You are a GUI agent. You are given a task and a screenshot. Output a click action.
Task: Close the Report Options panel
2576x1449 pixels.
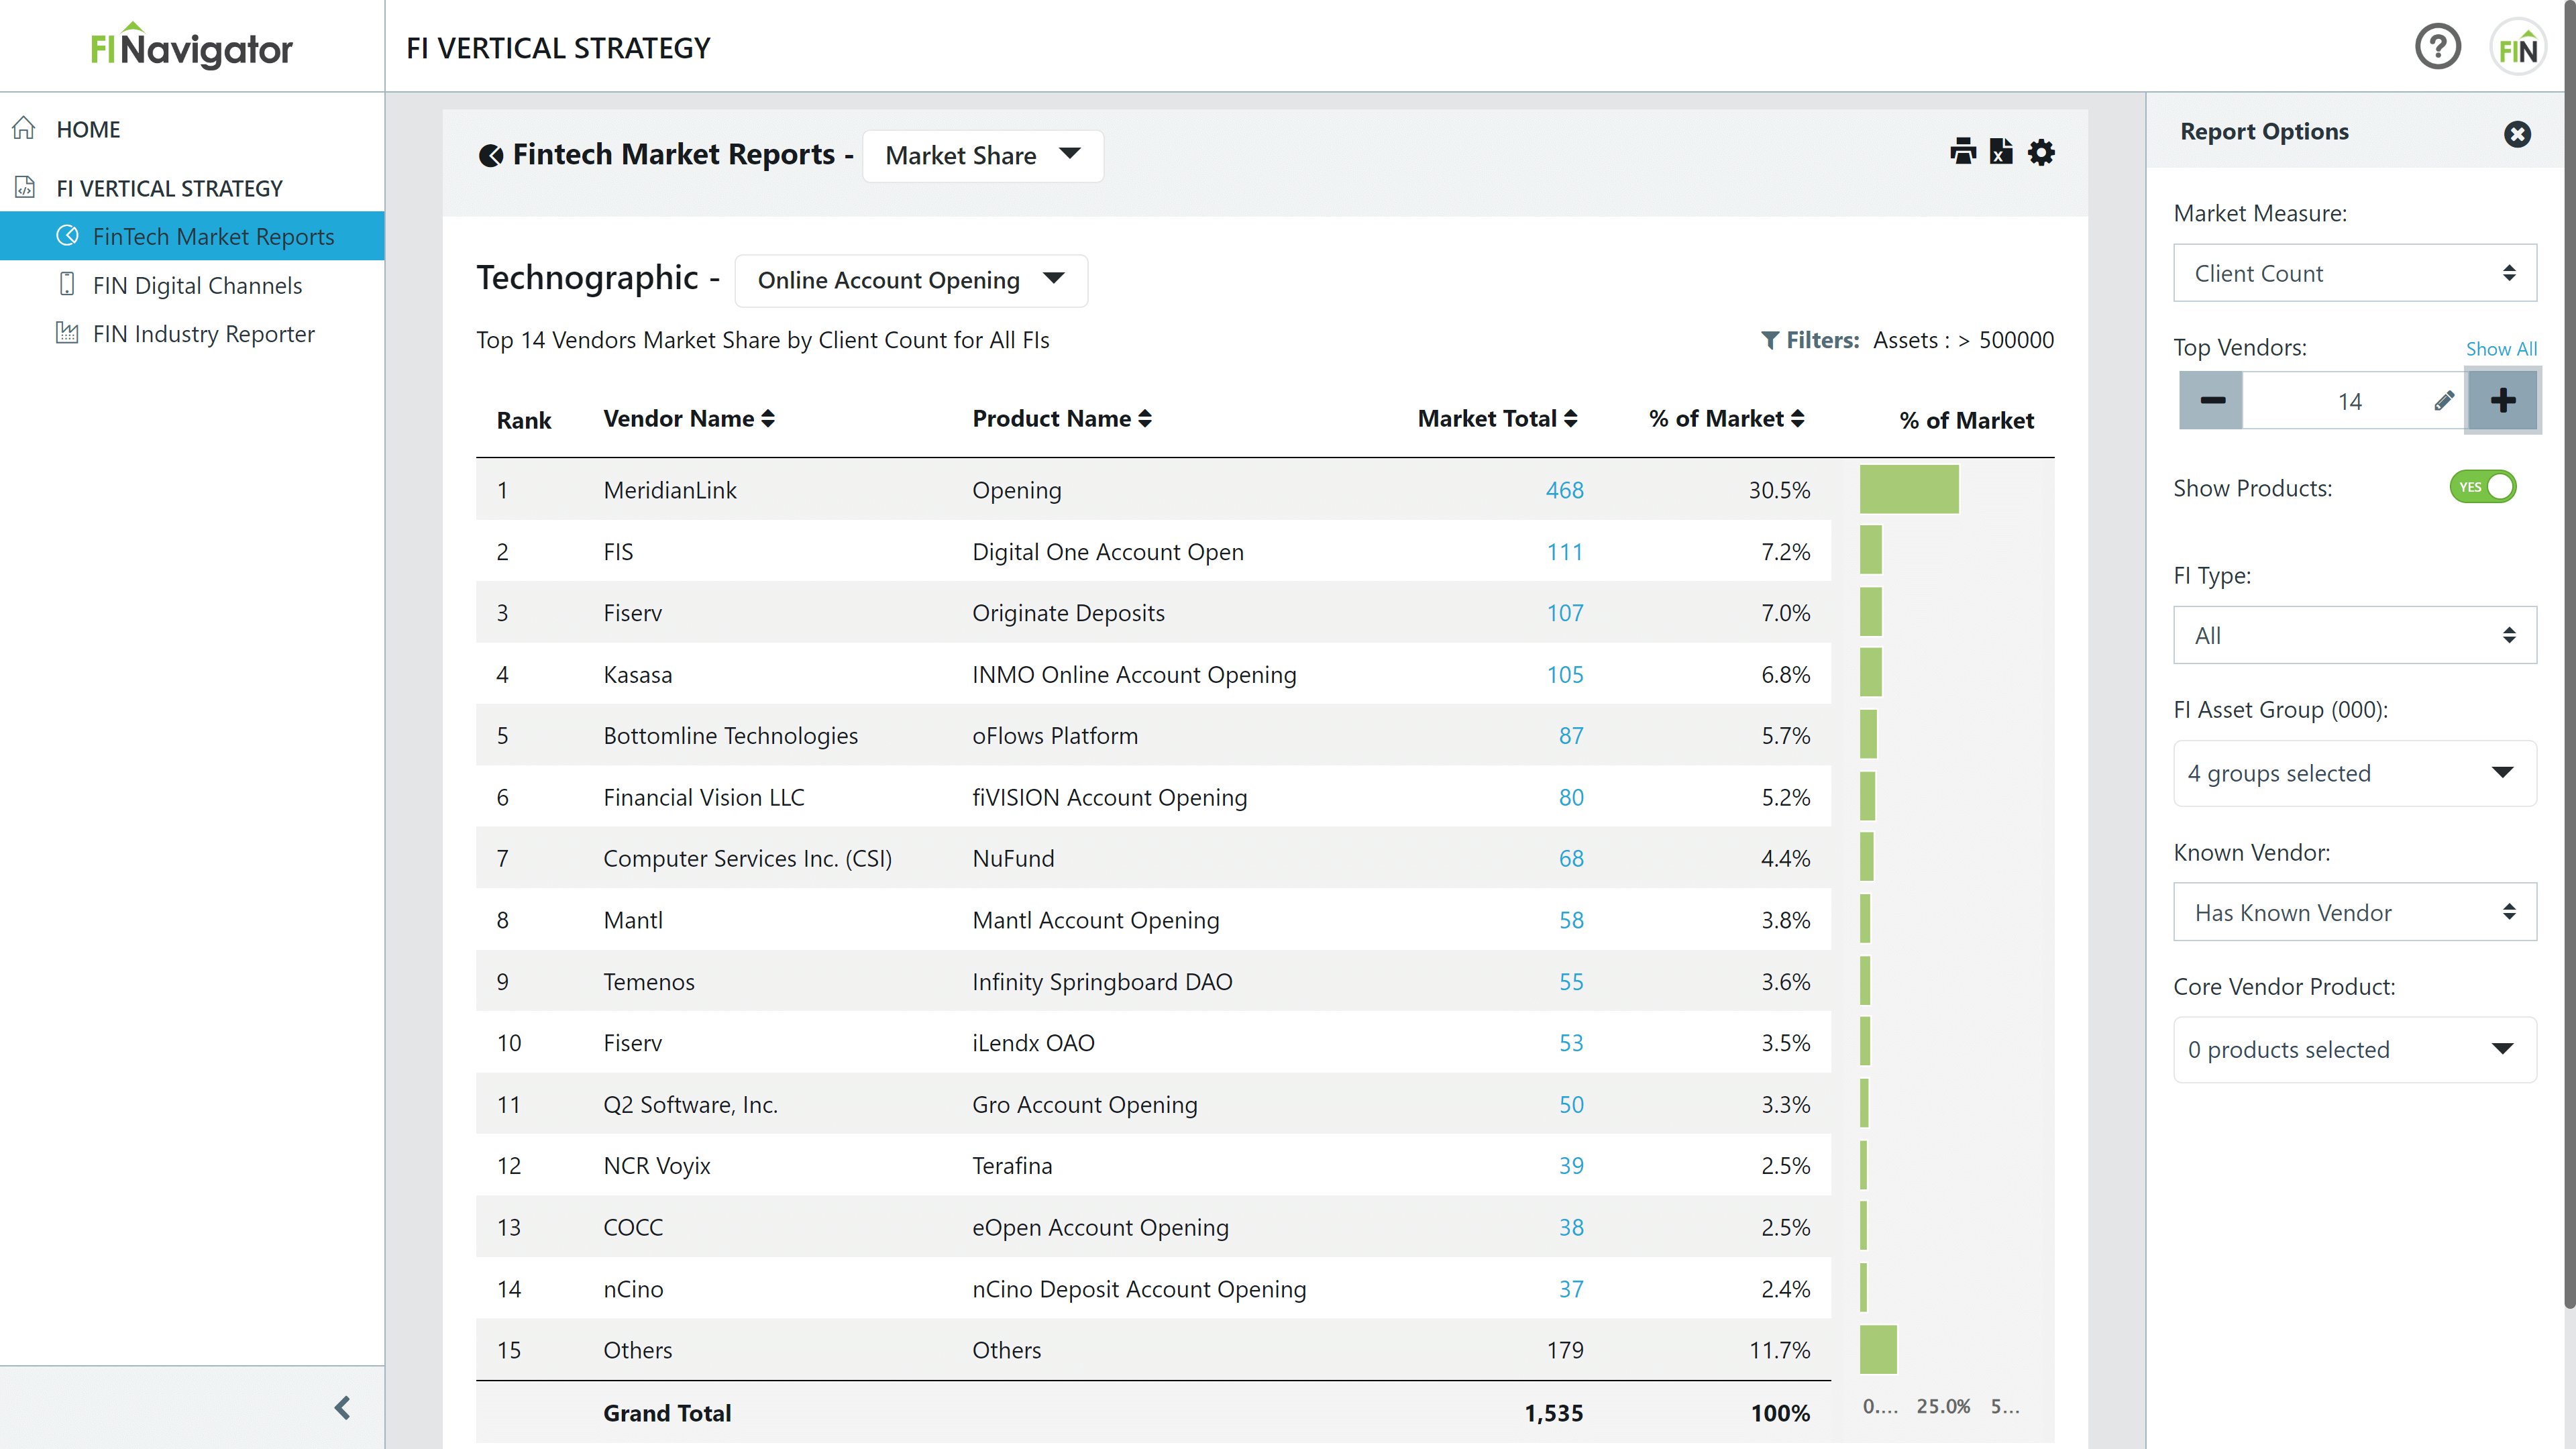coord(2517,133)
